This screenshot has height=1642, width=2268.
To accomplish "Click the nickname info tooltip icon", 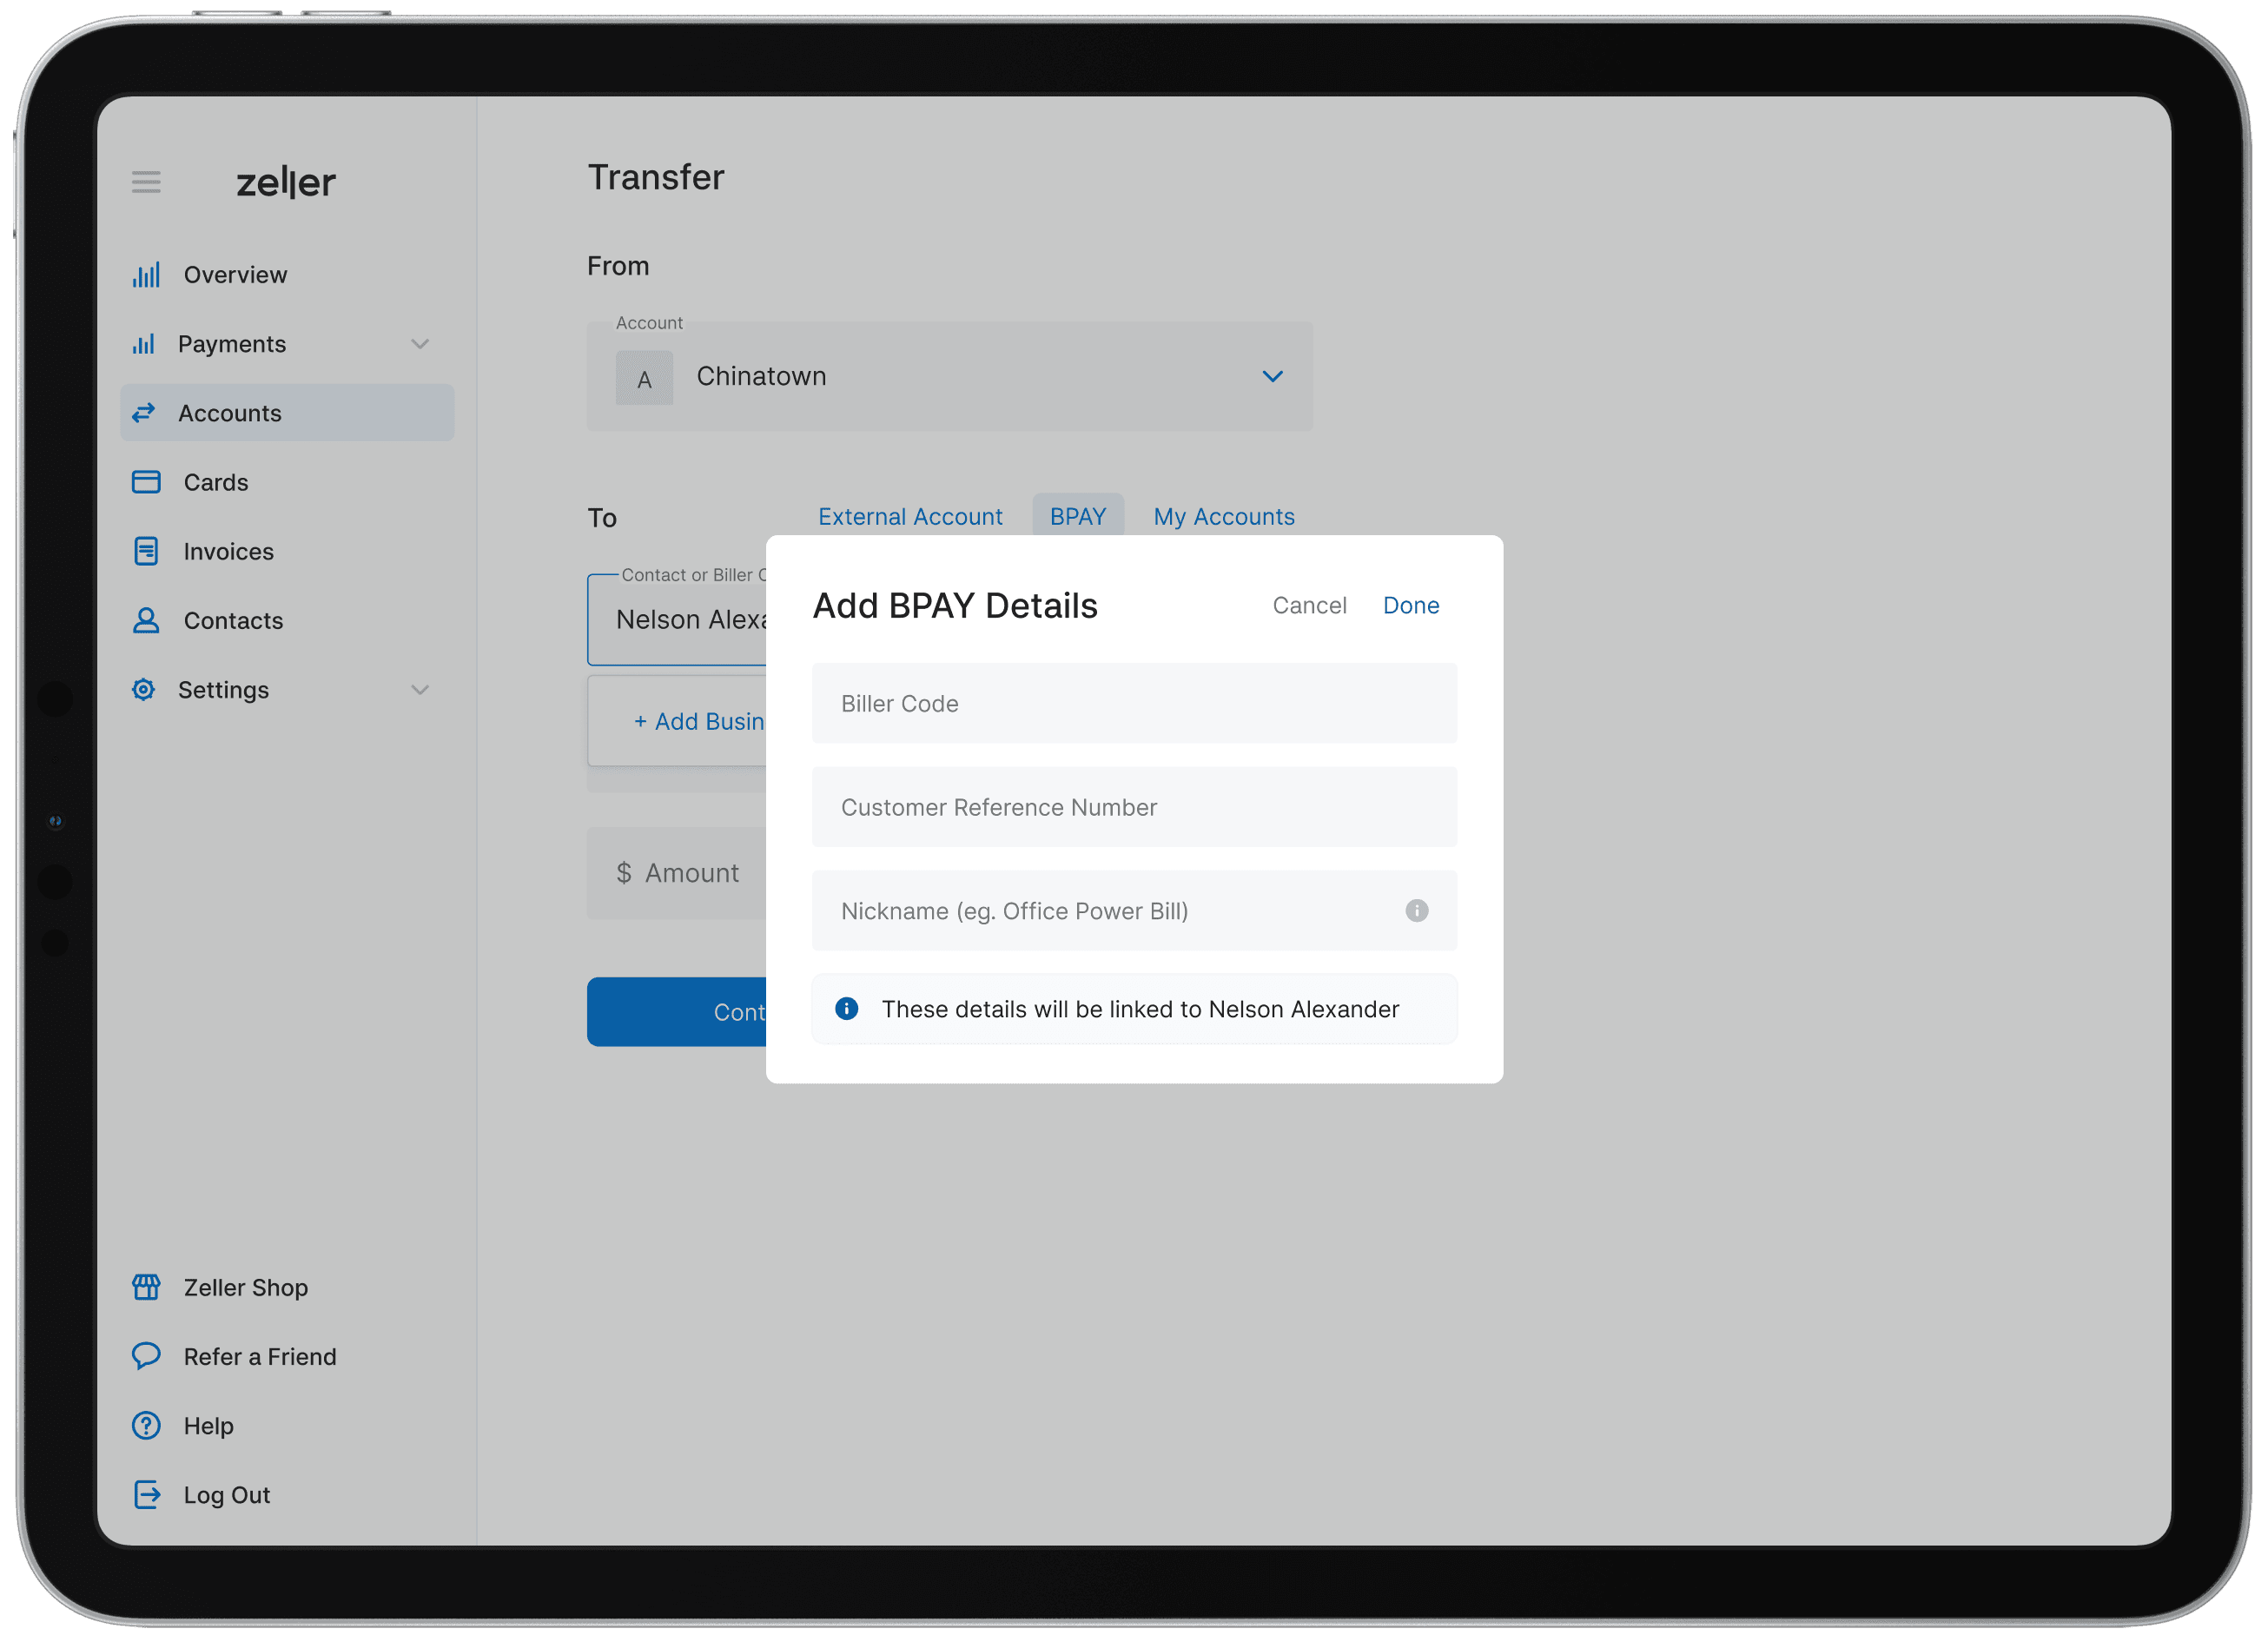I will pyautogui.click(x=1416, y=911).
